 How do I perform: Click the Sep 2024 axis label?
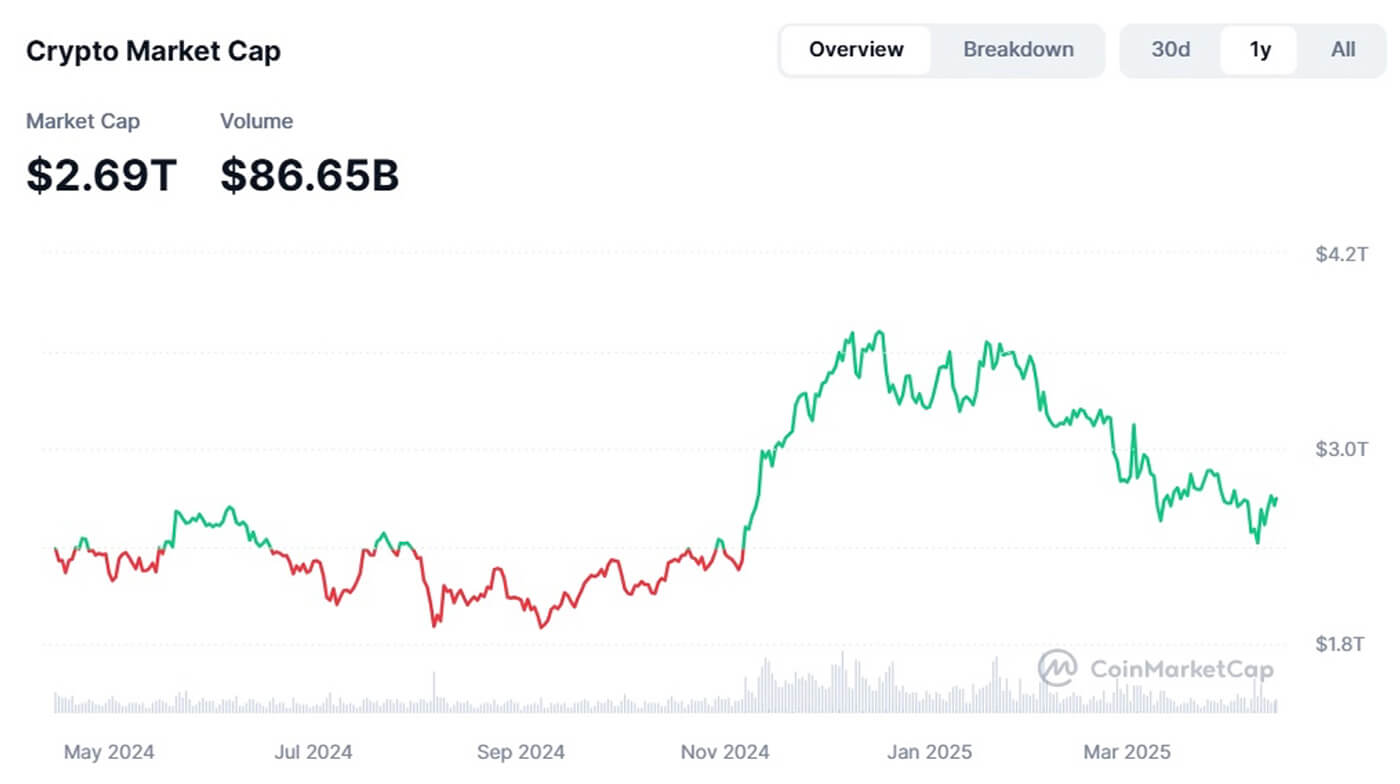[x=520, y=752]
